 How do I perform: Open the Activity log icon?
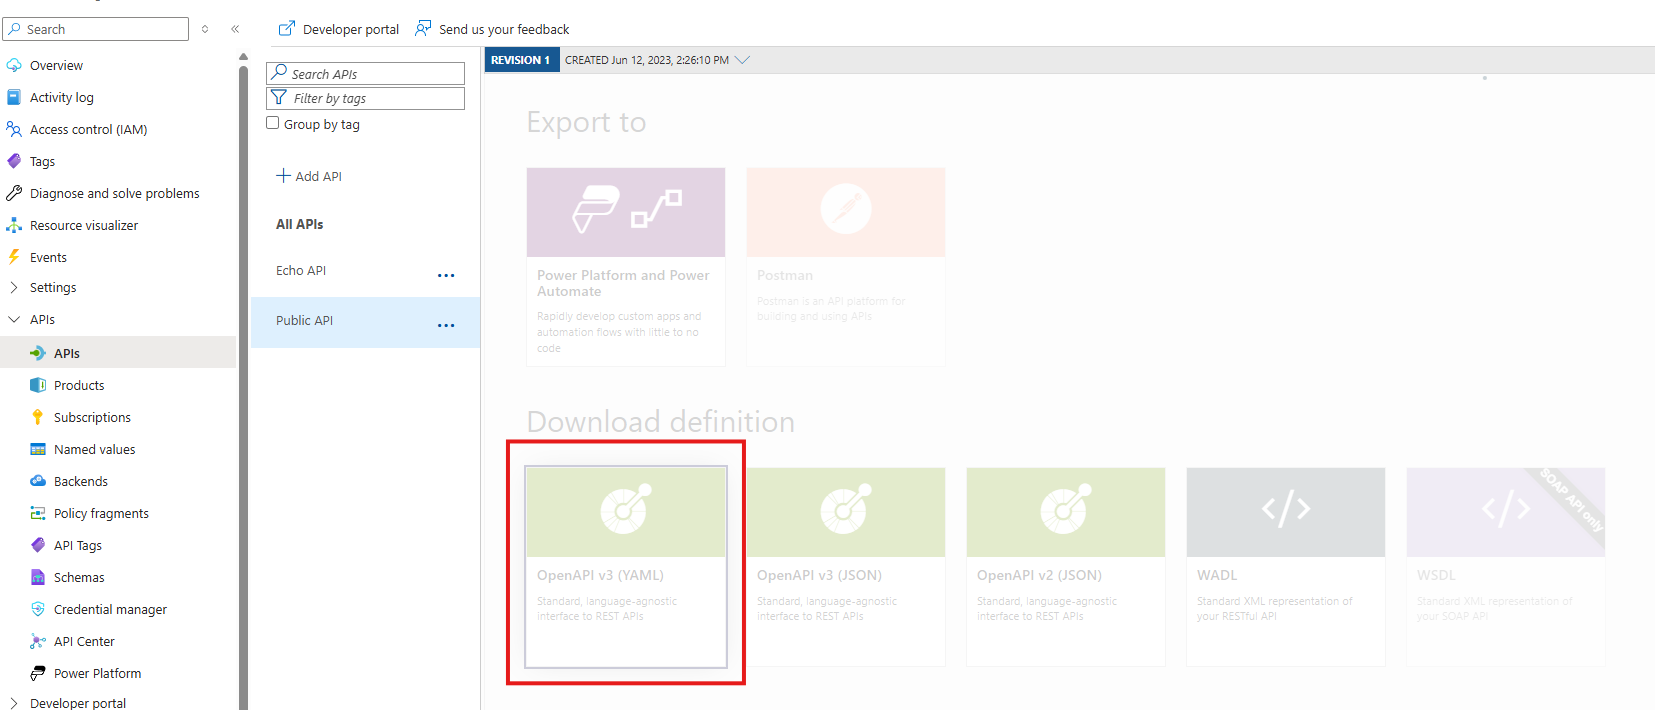[14, 97]
